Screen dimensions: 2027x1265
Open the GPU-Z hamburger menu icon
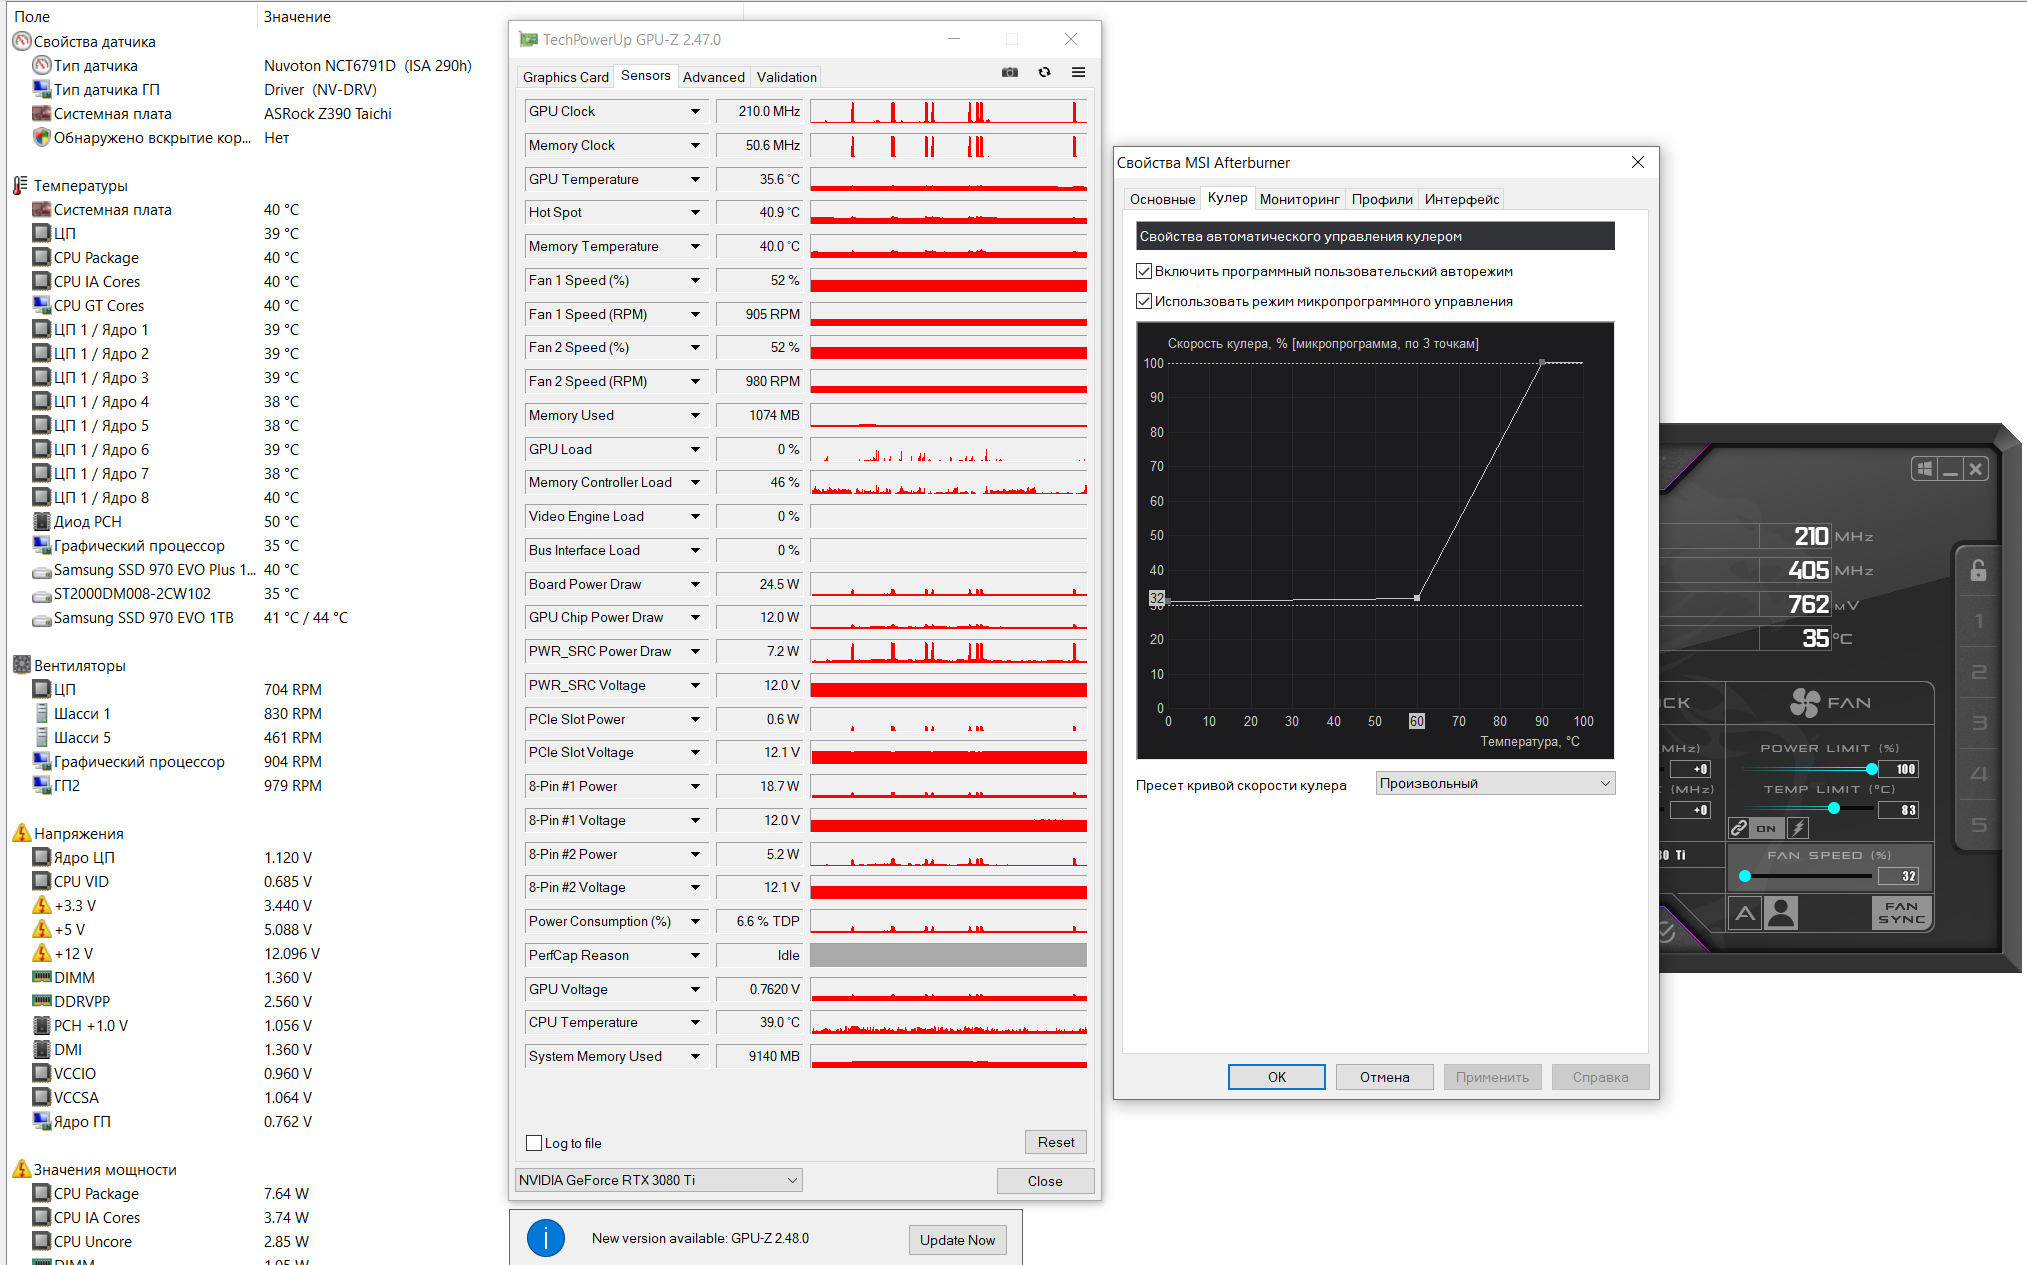click(x=1078, y=72)
